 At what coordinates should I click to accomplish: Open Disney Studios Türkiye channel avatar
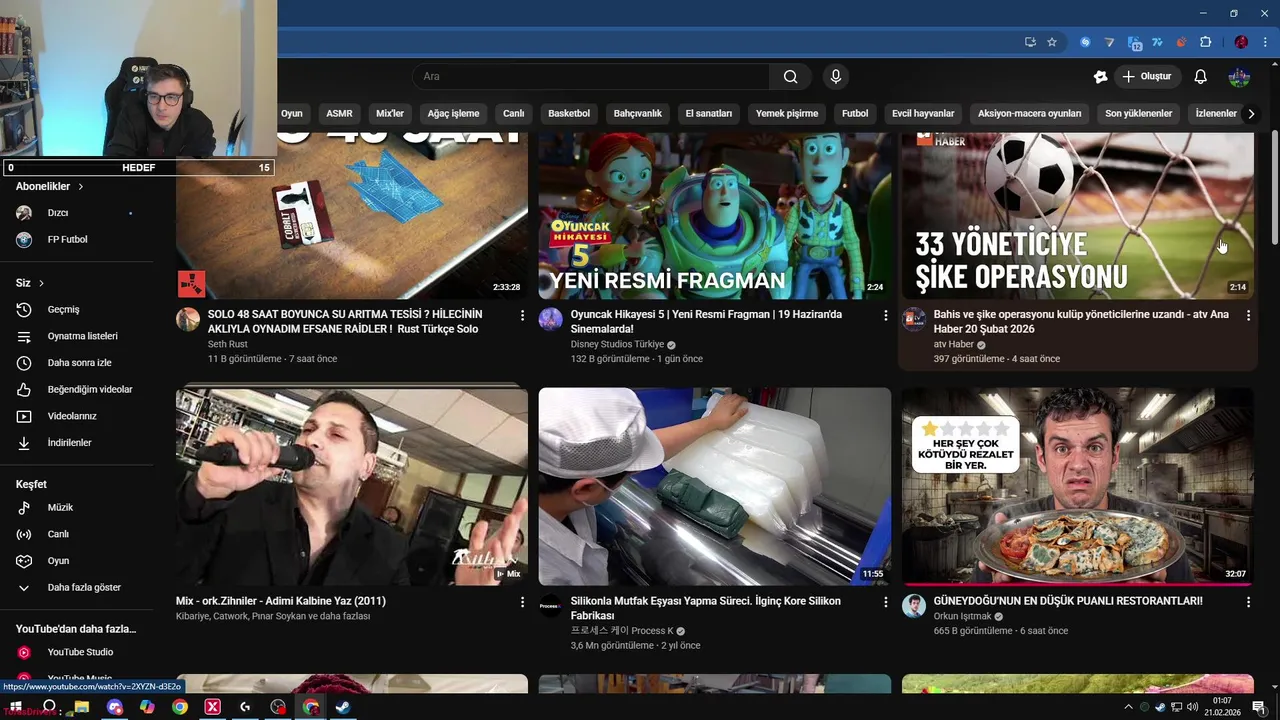(551, 319)
